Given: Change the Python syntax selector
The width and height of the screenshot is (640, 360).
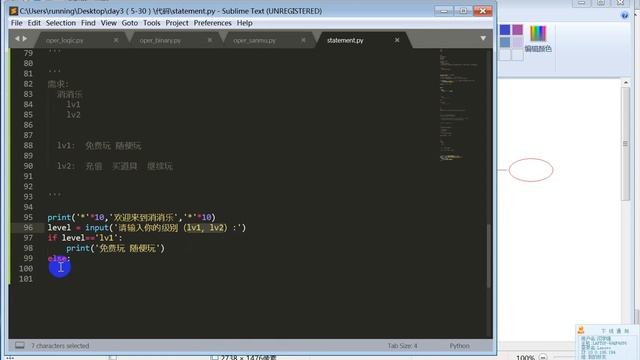Looking at the screenshot, I should (x=459, y=346).
